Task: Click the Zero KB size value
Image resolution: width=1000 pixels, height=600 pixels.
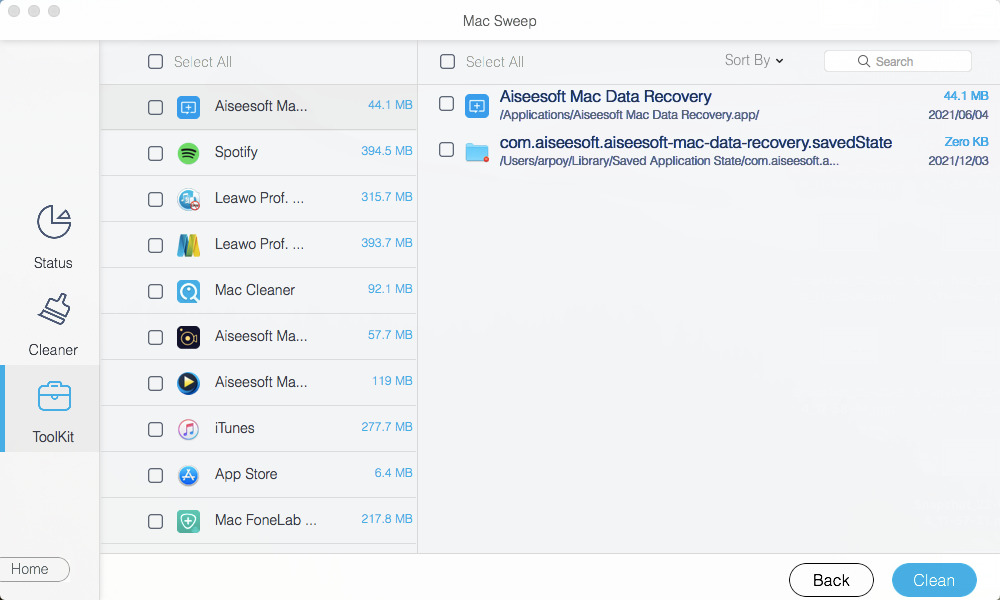Action: pyautogui.click(x=966, y=142)
